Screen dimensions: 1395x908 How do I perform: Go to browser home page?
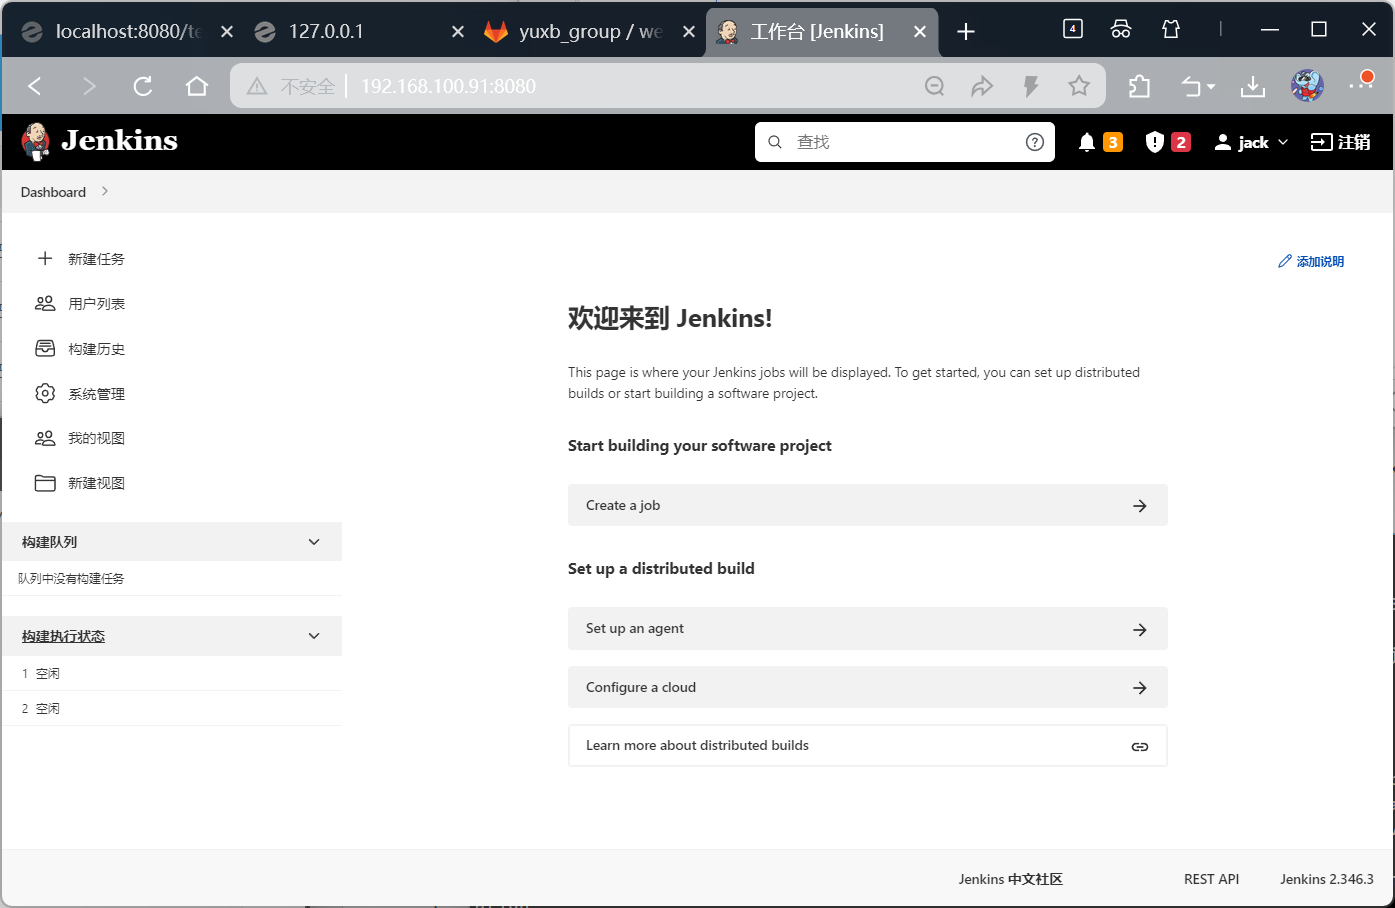tap(197, 86)
